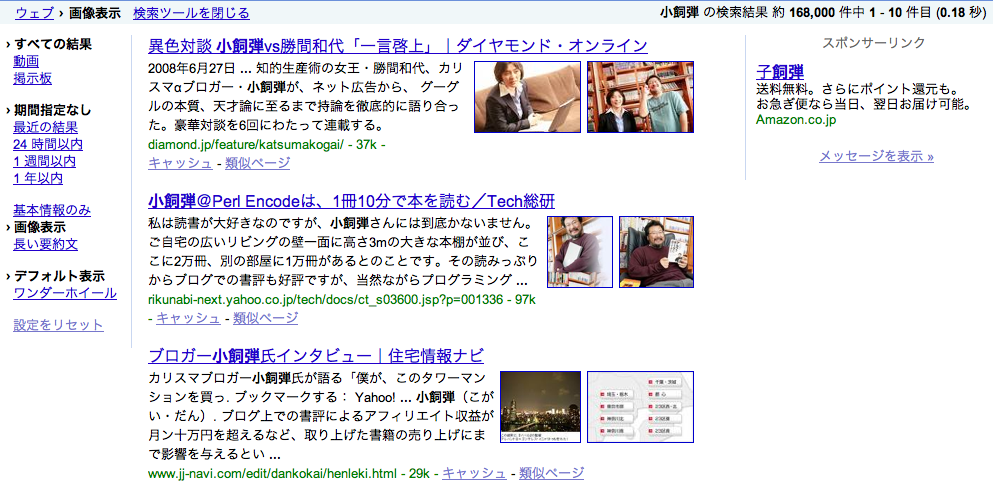Click 設定をリセット link

(x=58, y=325)
